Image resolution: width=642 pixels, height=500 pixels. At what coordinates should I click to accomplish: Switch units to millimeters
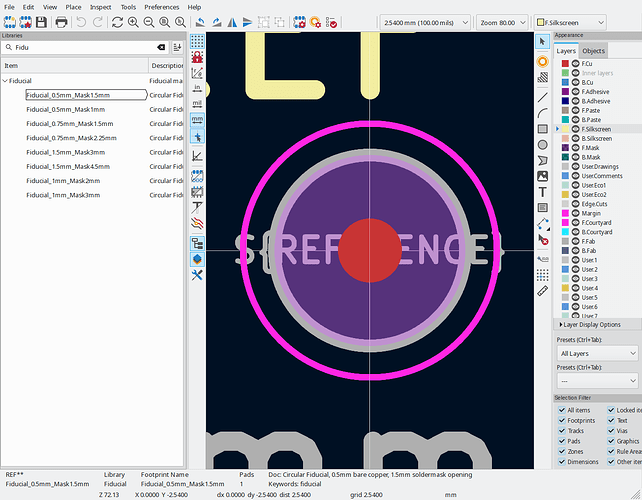tap(197, 119)
